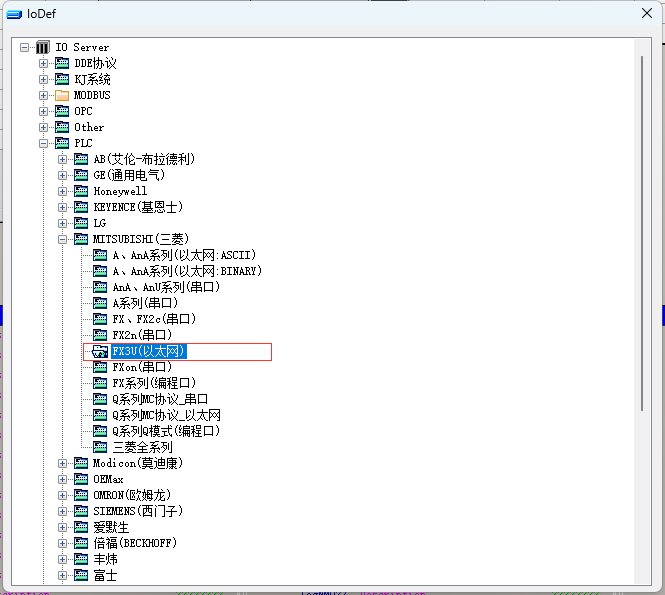Click the GE(通用电气) driver icon

(x=81, y=175)
